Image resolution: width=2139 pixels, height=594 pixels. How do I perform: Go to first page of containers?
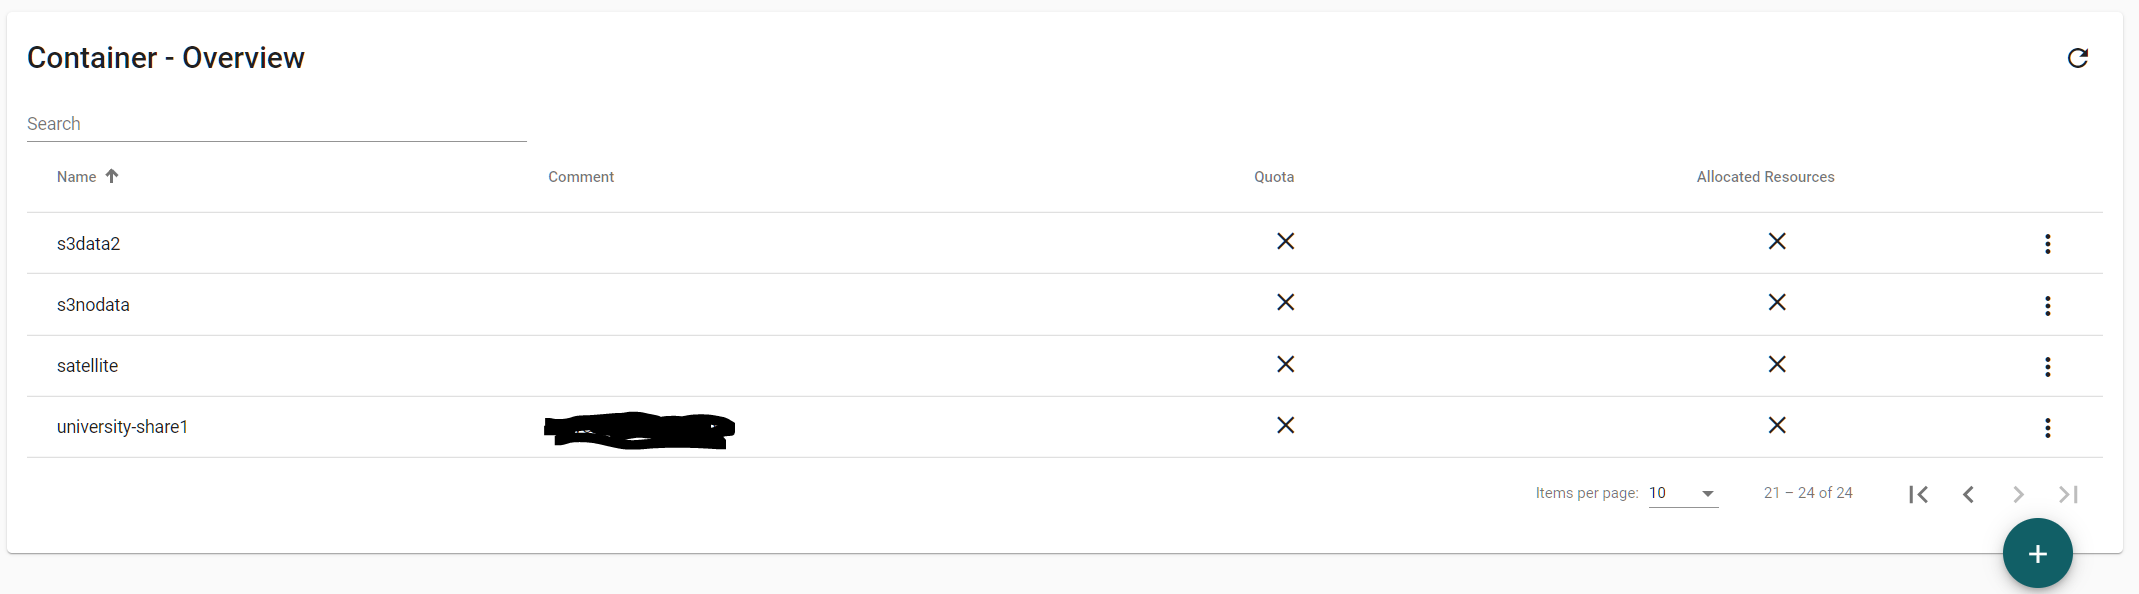click(1918, 494)
